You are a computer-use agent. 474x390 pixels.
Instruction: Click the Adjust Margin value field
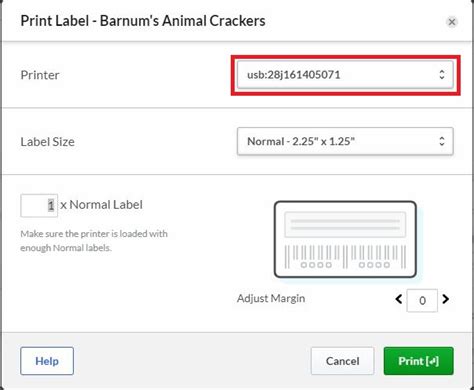pos(422,301)
